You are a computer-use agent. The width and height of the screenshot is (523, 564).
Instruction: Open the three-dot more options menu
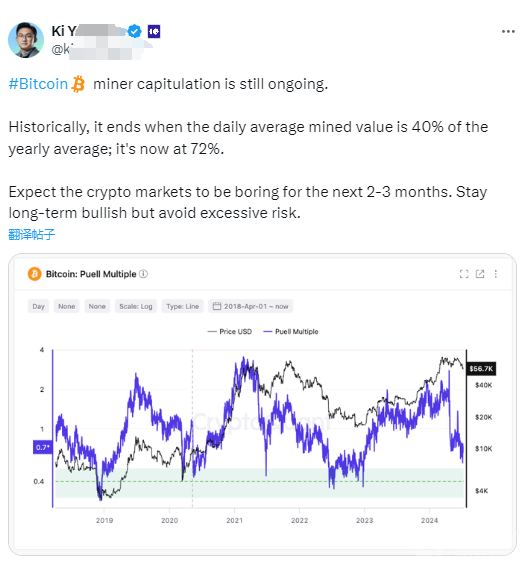point(508,32)
